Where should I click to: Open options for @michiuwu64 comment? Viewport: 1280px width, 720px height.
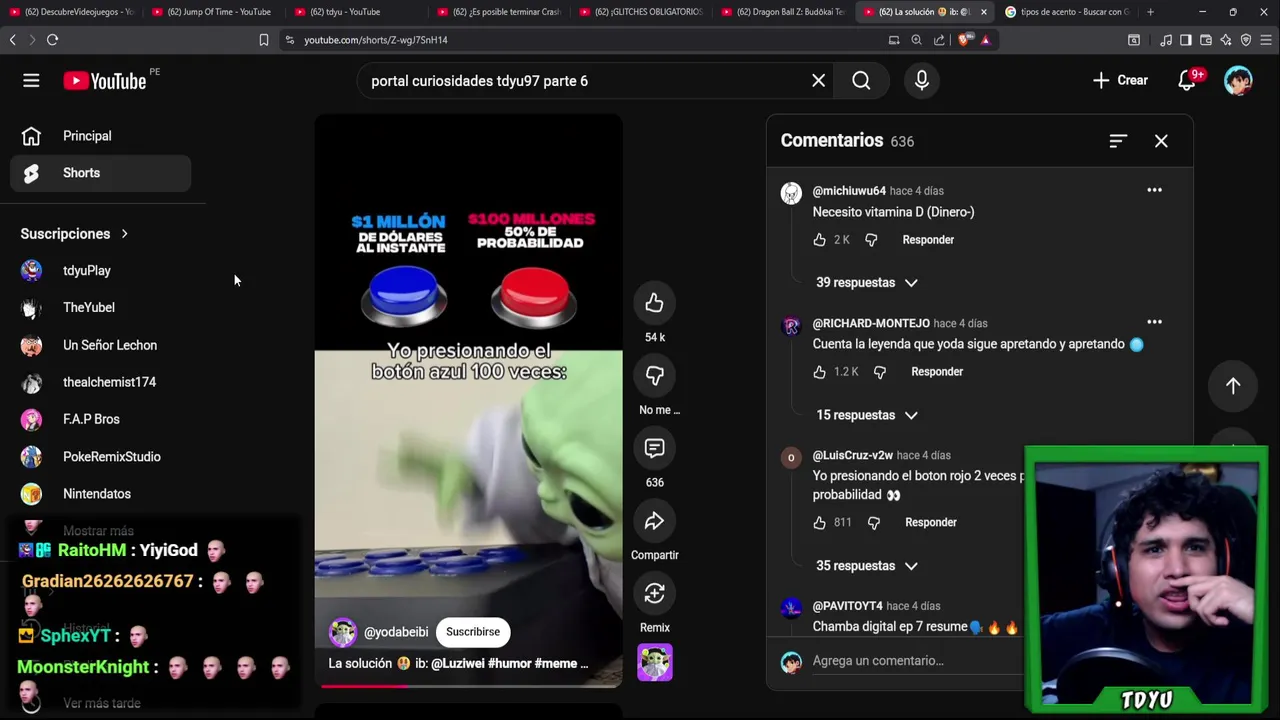[x=1154, y=190]
